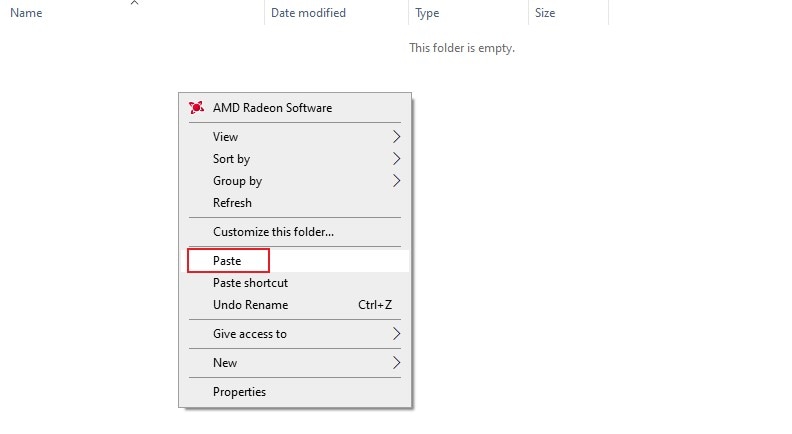Expand the Sort by submenu arrow

point(397,159)
